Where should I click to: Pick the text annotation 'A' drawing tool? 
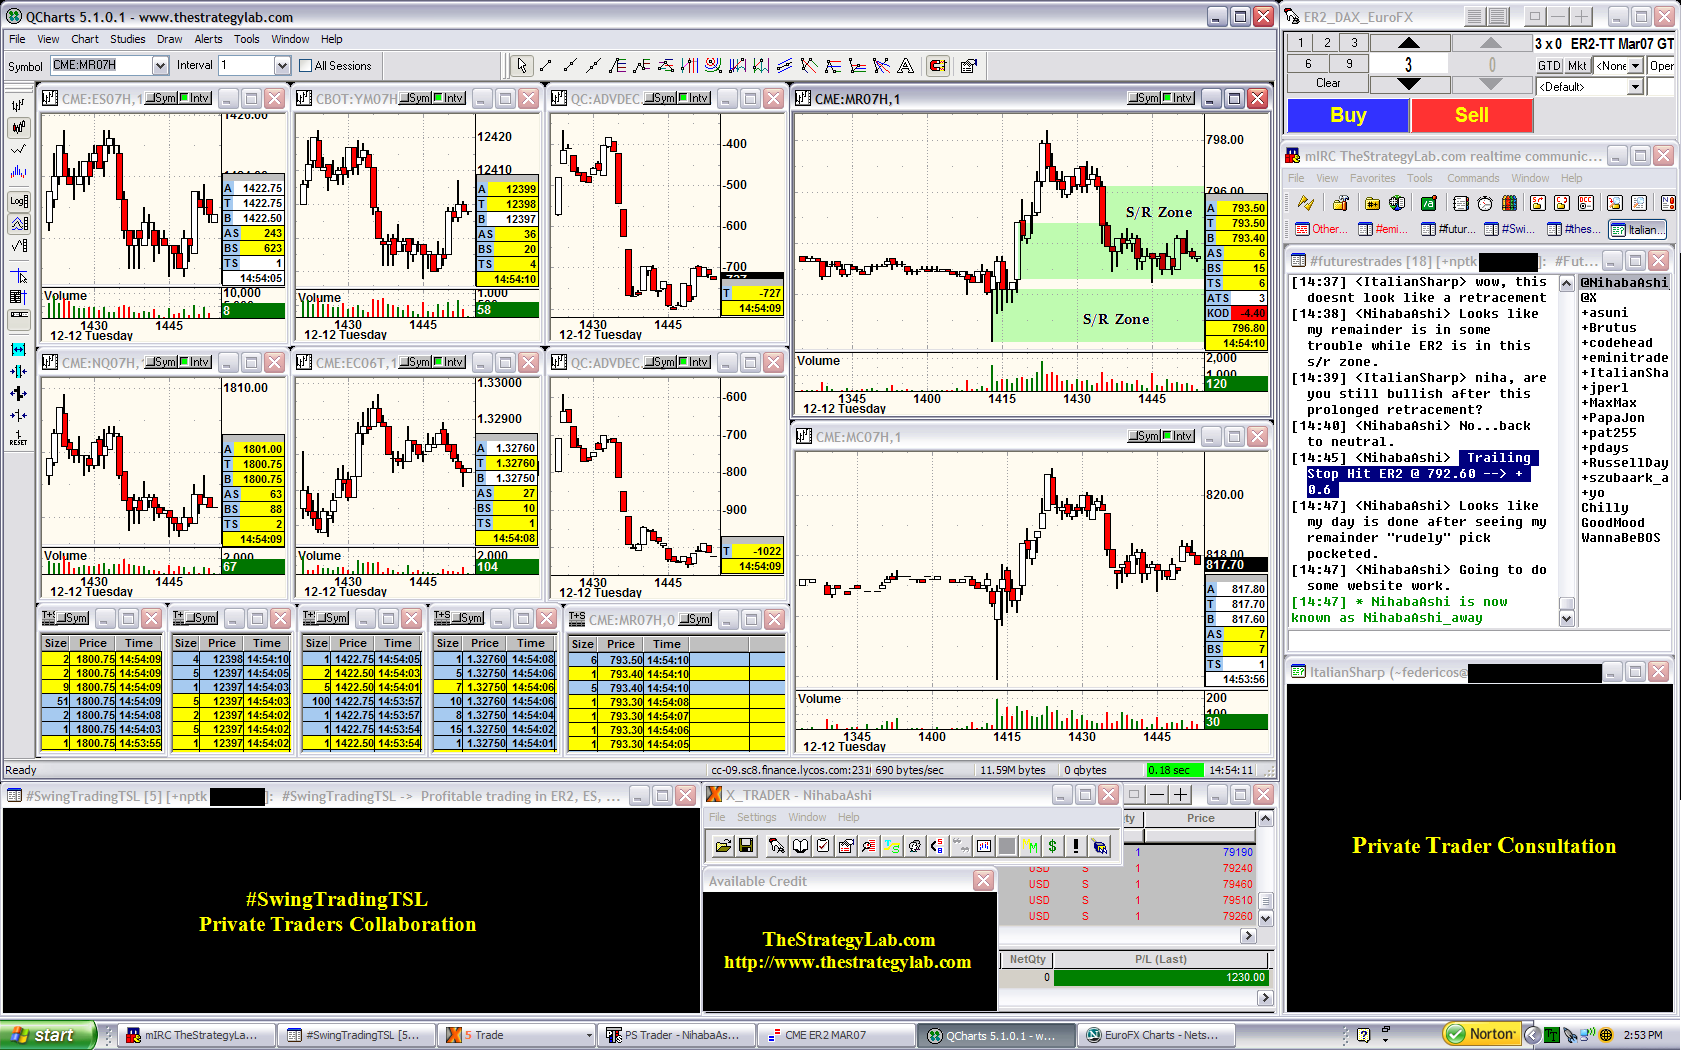coord(905,66)
